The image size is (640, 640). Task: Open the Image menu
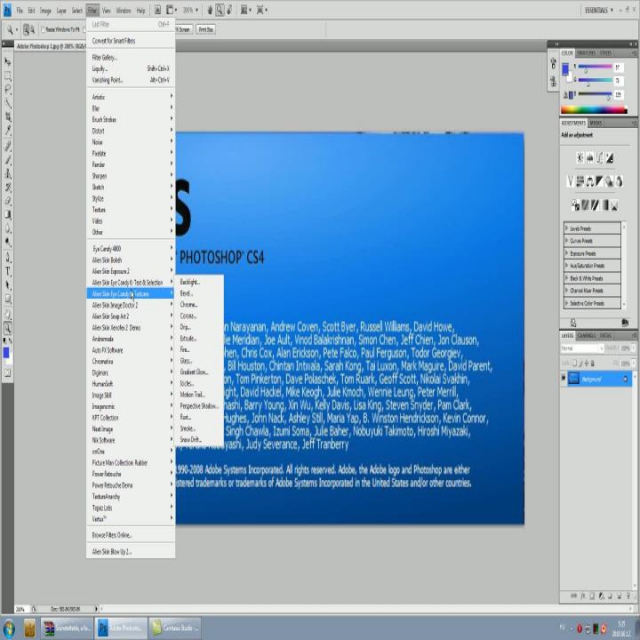(x=45, y=11)
